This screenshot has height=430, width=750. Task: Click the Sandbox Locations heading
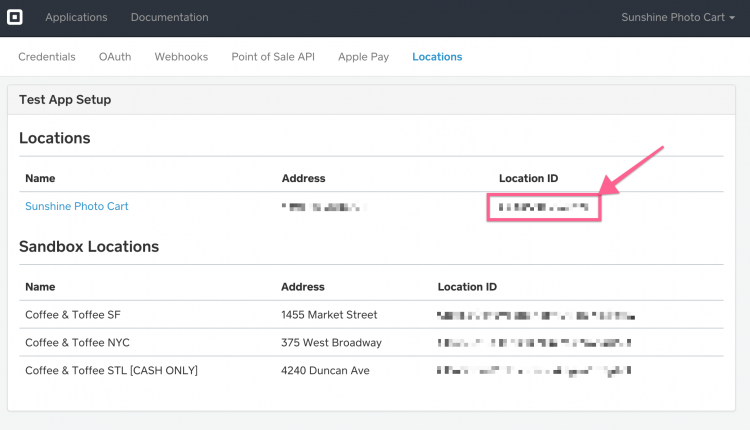tap(89, 246)
